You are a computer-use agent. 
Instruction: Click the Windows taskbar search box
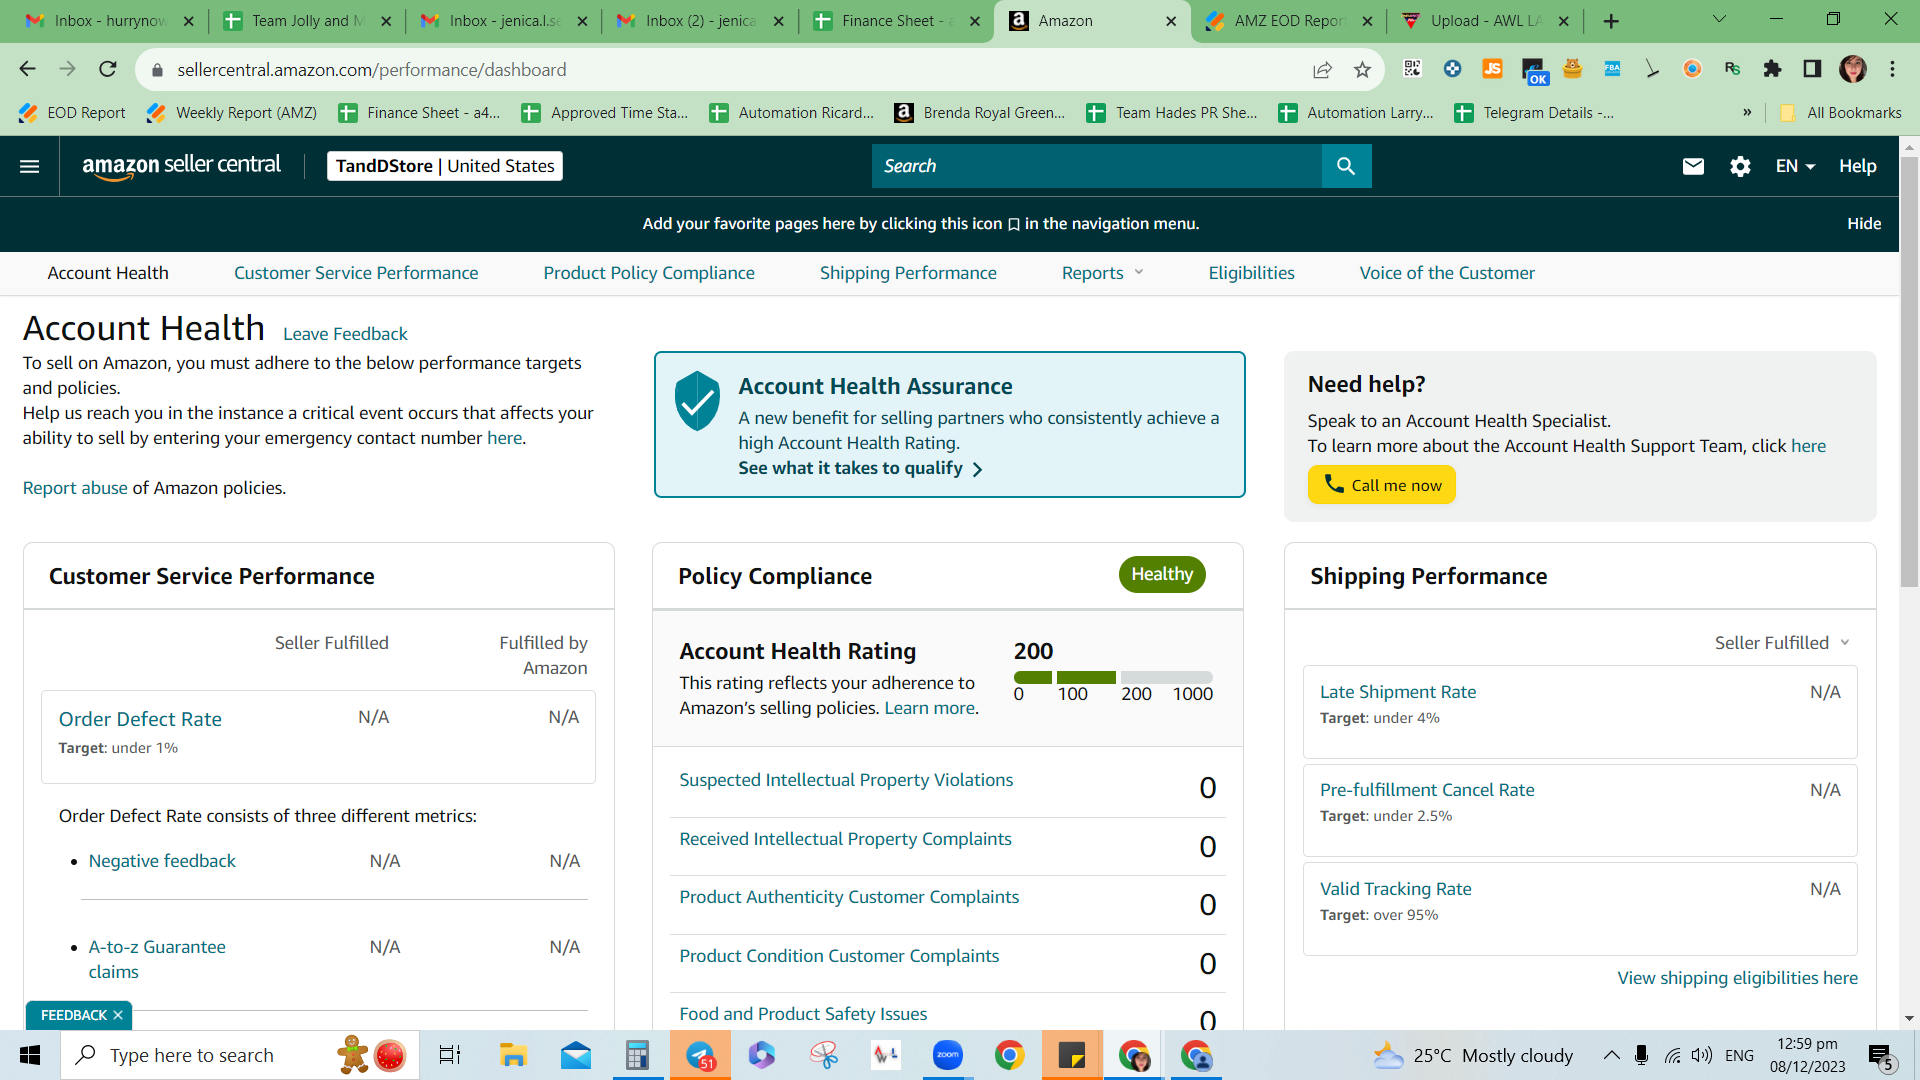point(240,1055)
